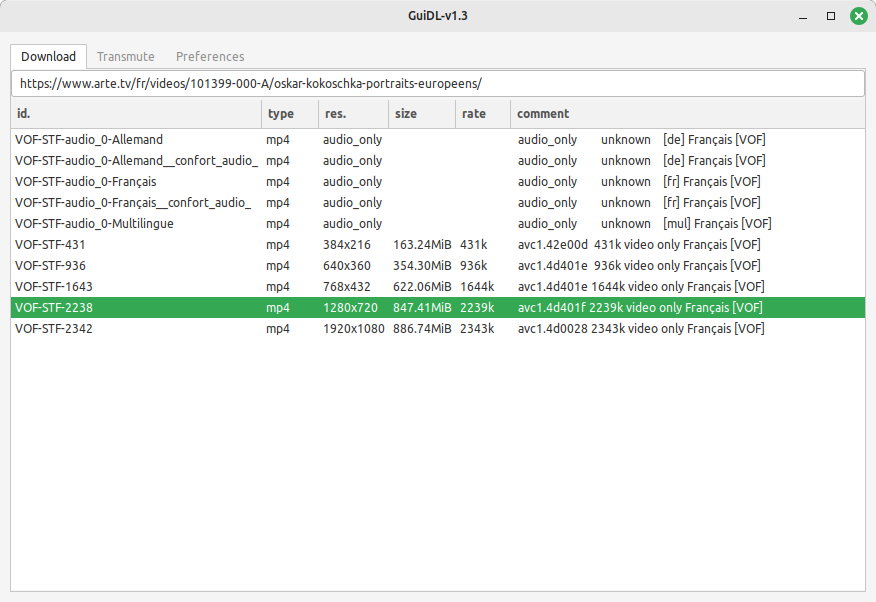This screenshot has width=876, height=602.
Task: Sort by the res. column header
Action: tap(352, 114)
